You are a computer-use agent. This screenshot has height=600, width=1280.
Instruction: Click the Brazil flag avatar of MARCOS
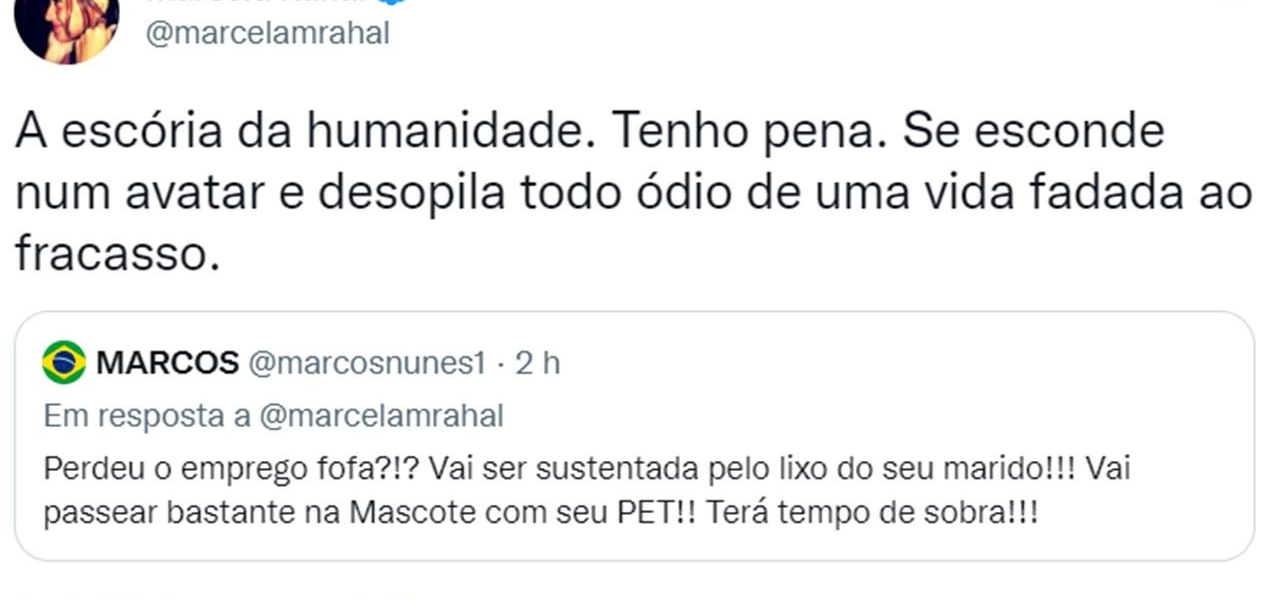(64, 362)
